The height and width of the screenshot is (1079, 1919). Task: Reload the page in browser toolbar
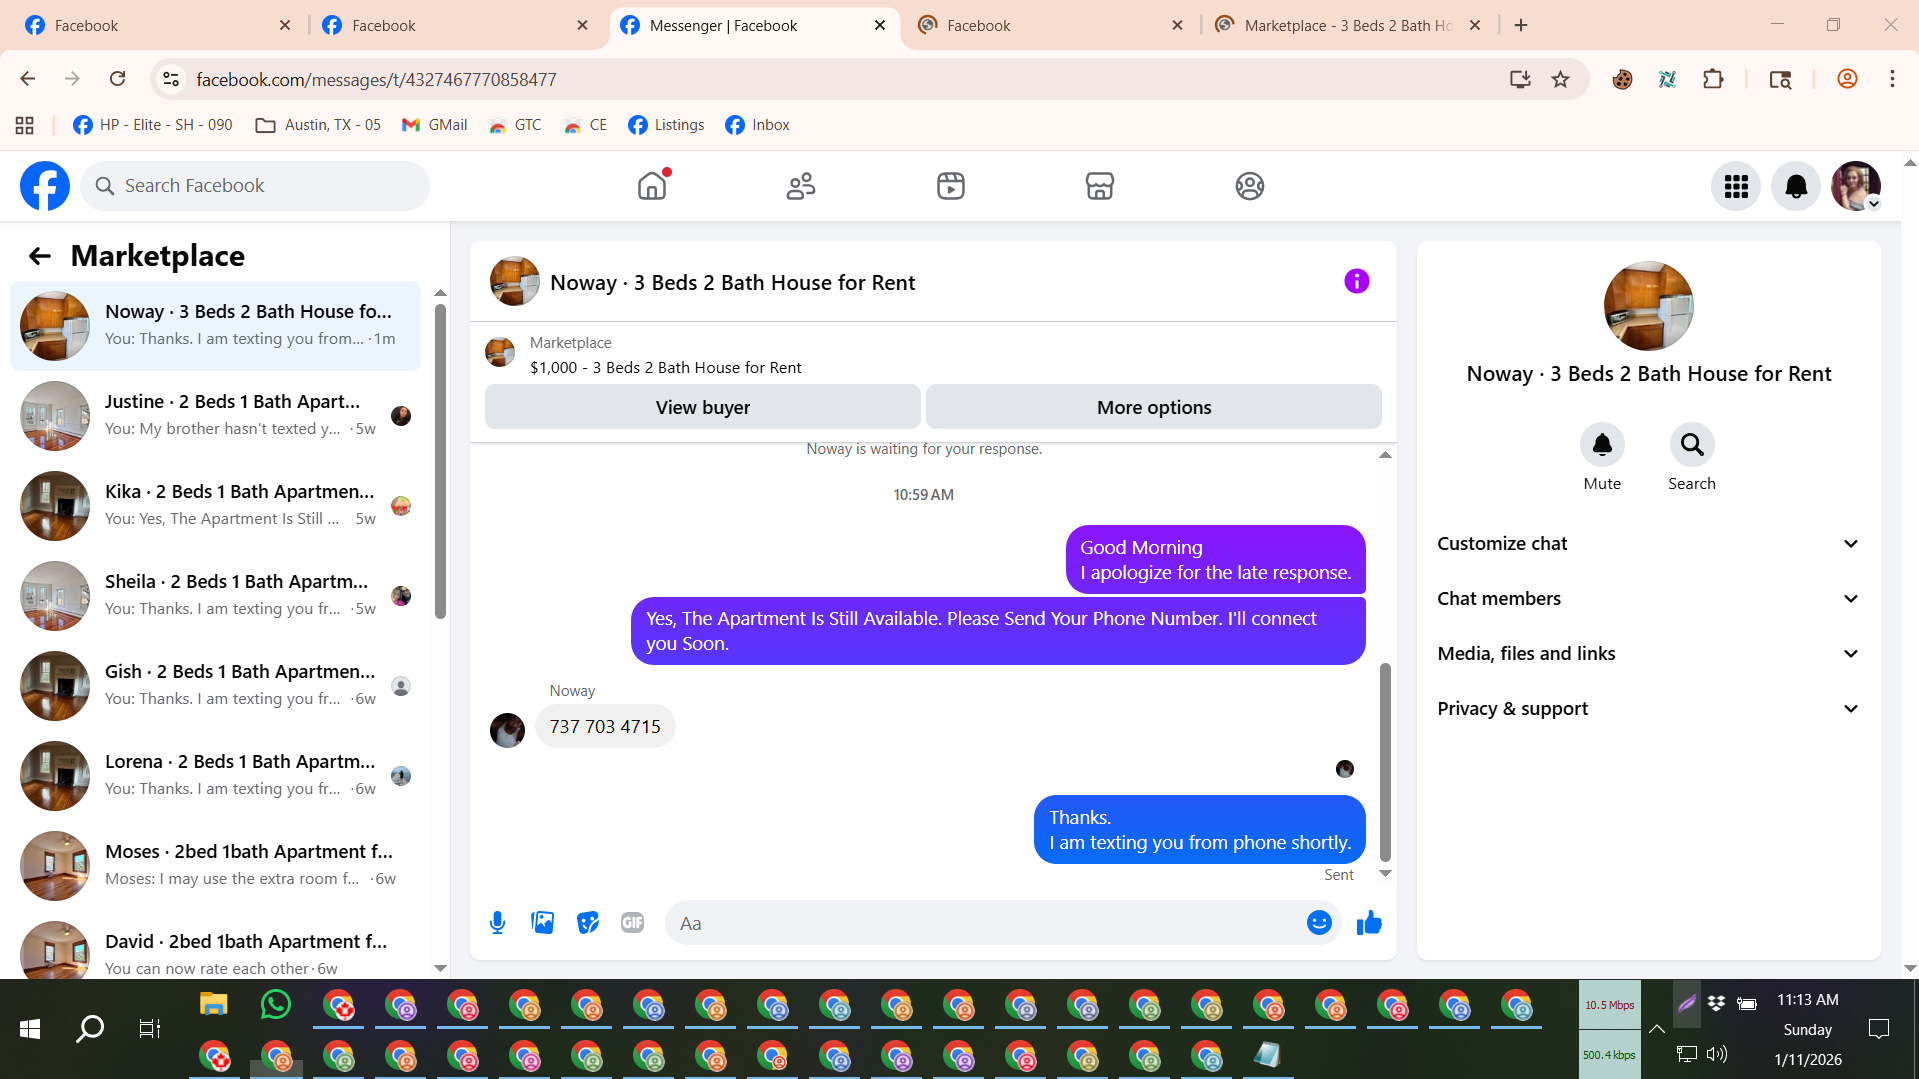(x=118, y=79)
